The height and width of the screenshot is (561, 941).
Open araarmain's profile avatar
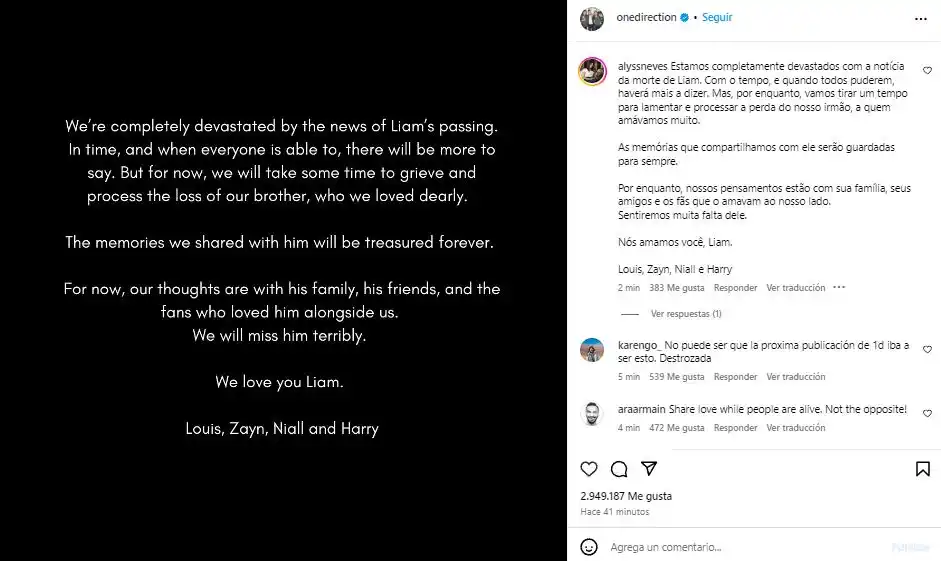[x=592, y=414]
